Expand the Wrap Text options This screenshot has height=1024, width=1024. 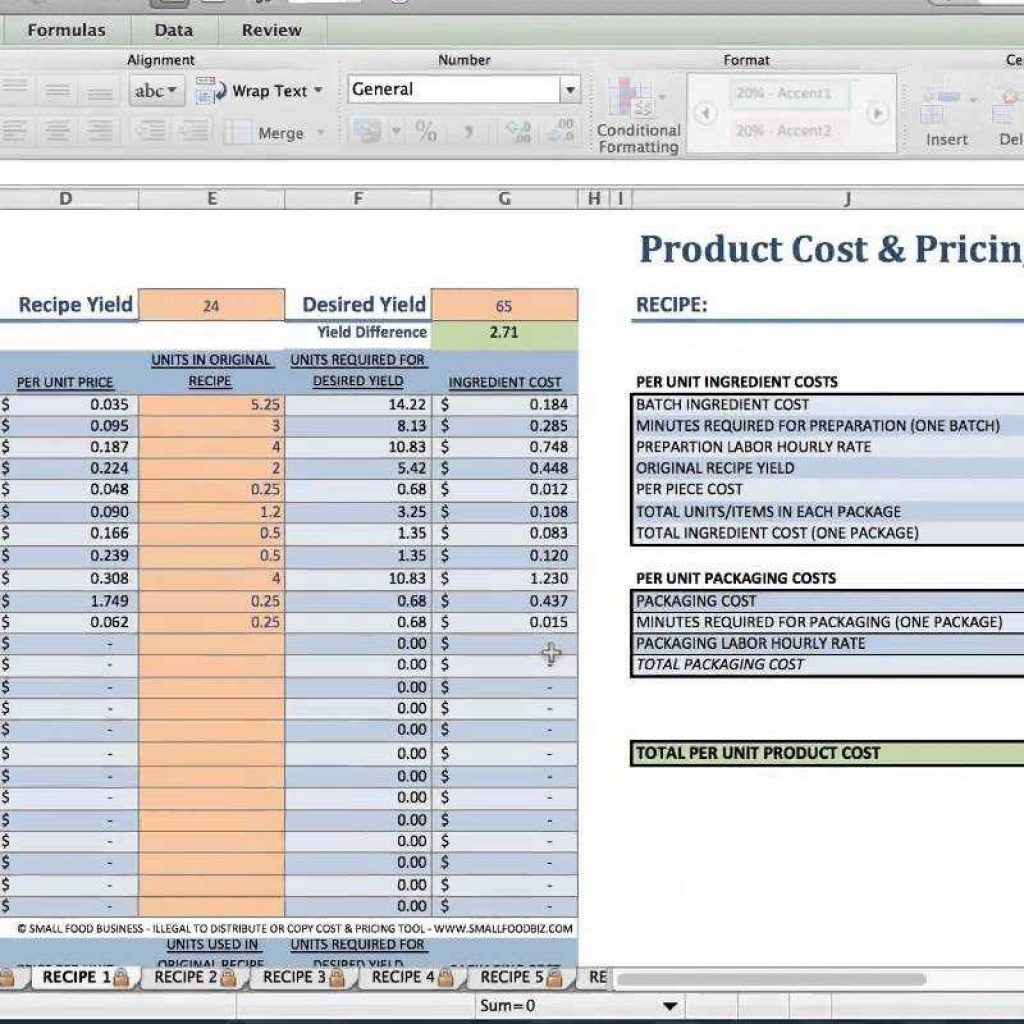(x=318, y=91)
